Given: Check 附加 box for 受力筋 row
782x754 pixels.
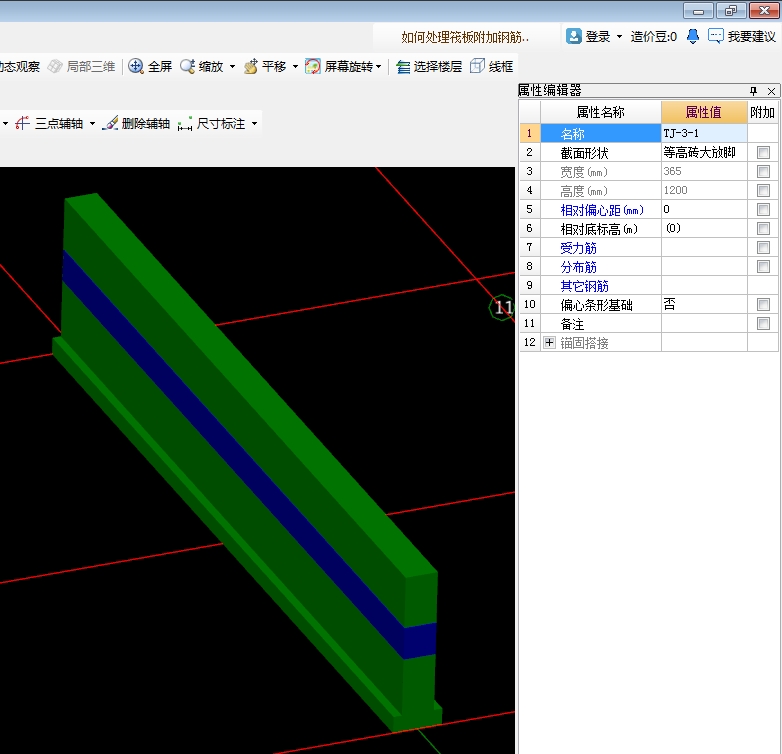Looking at the screenshot, I should pos(763,247).
